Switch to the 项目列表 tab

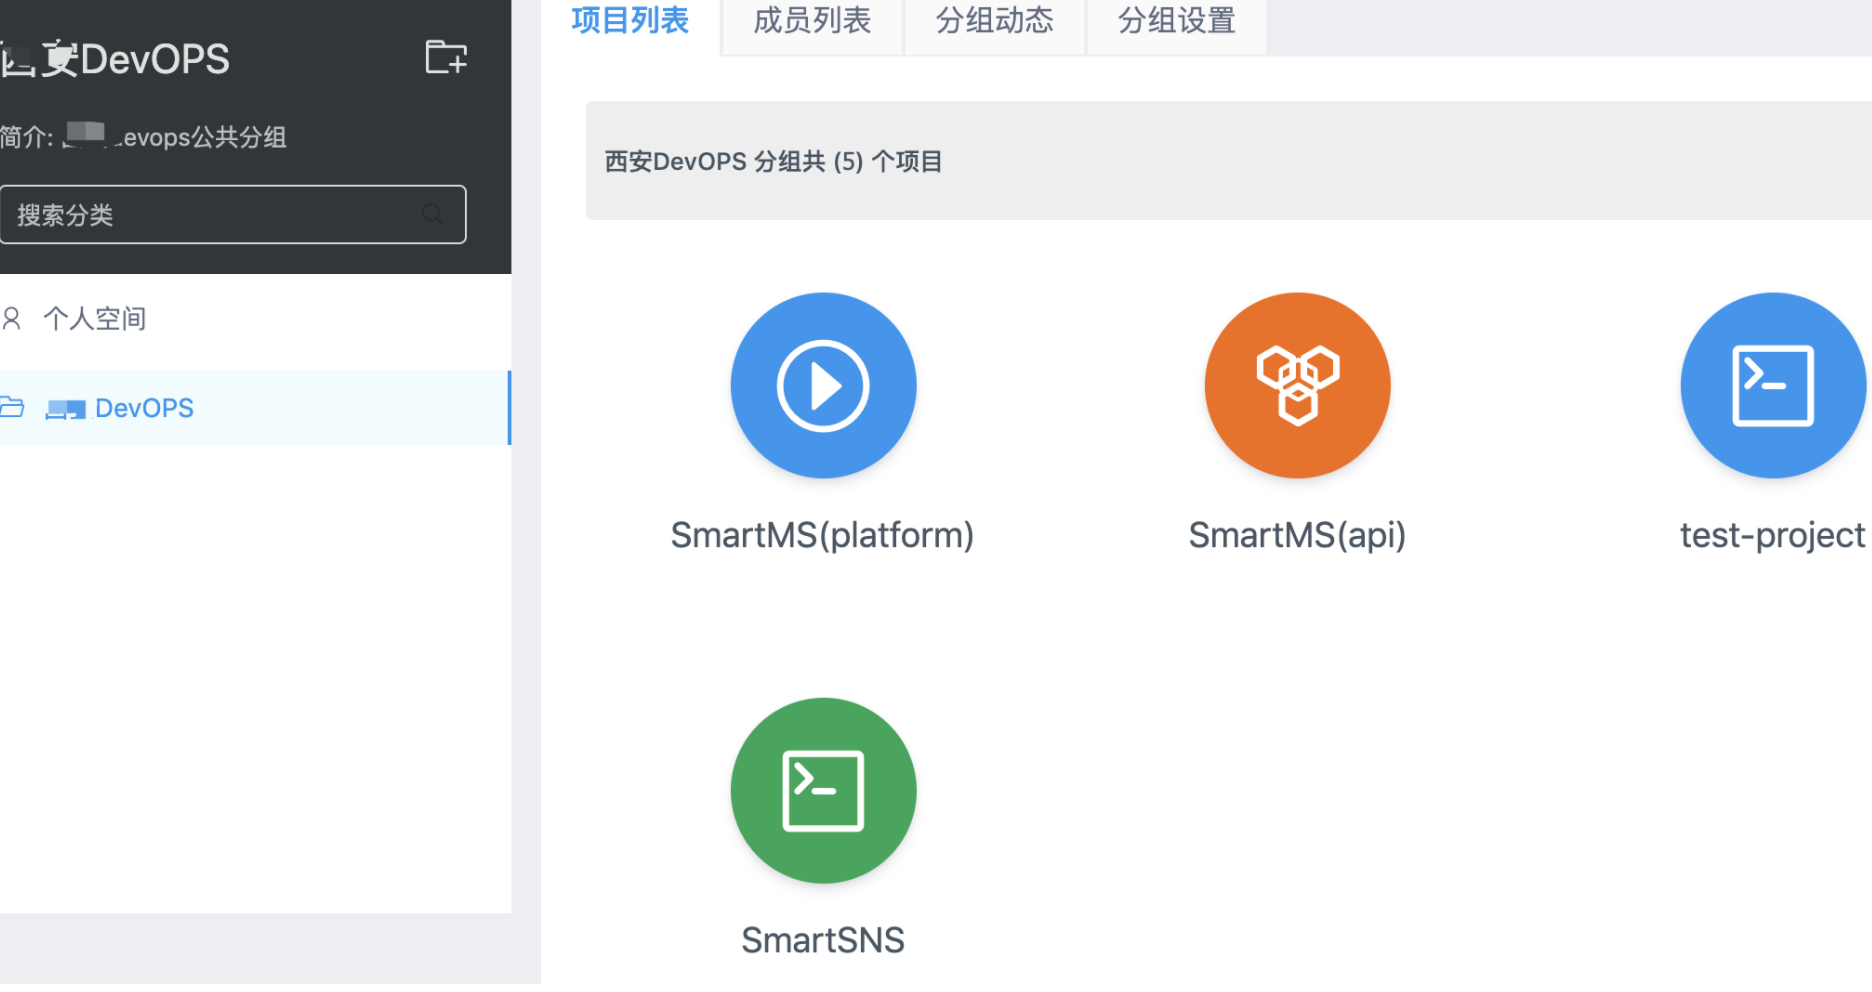pos(630,20)
